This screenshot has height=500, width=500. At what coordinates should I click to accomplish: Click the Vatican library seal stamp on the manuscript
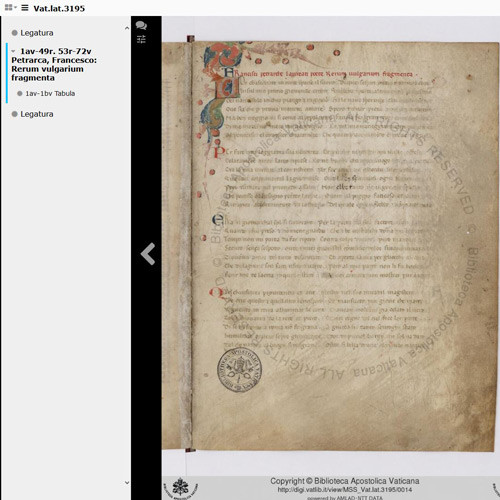(x=239, y=370)
